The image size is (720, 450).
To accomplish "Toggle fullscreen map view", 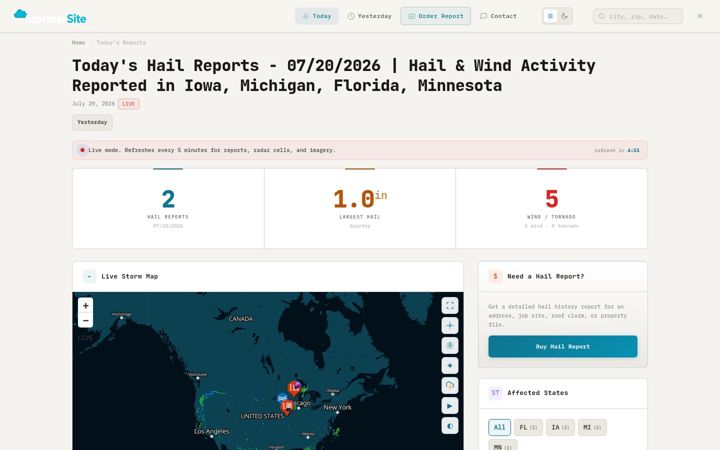I will pyautogui.click(x=450, y=305).
